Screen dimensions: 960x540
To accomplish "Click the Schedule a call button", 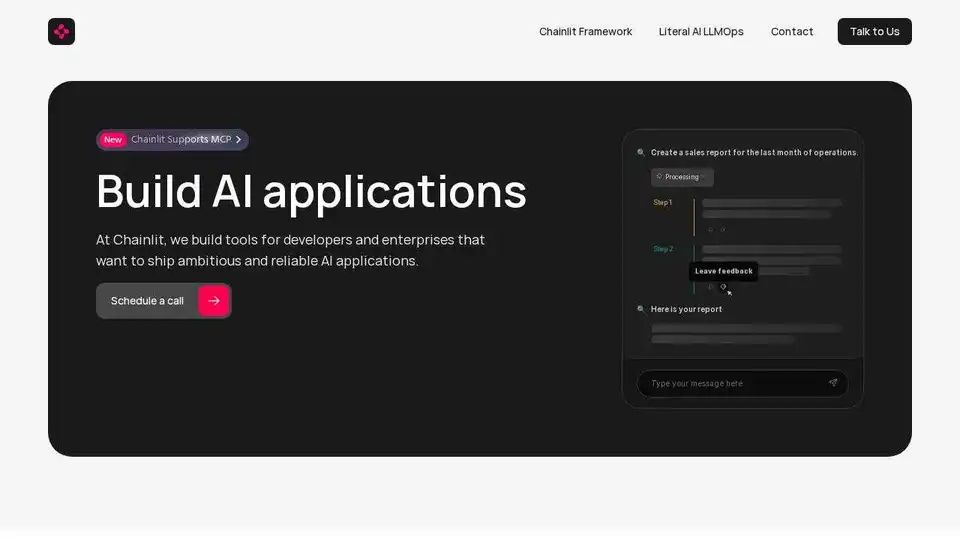I will pos(163,301).
